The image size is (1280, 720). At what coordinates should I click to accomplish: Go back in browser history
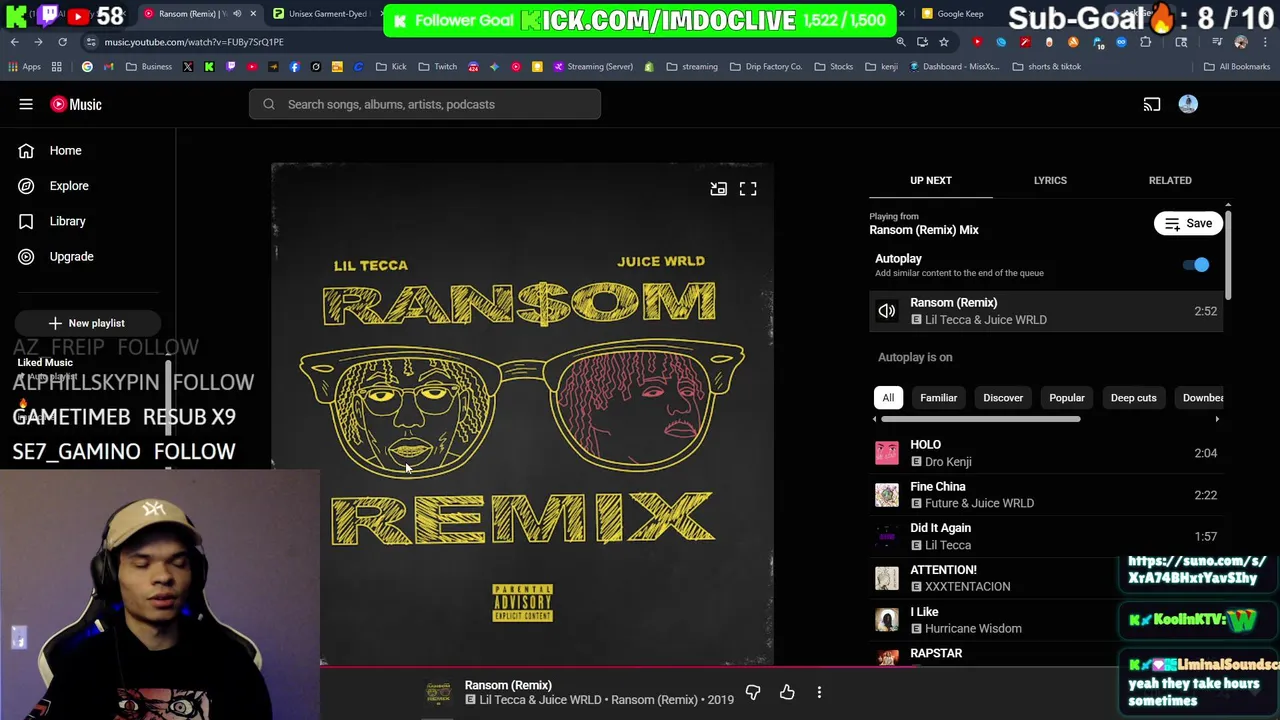point(15,42)
